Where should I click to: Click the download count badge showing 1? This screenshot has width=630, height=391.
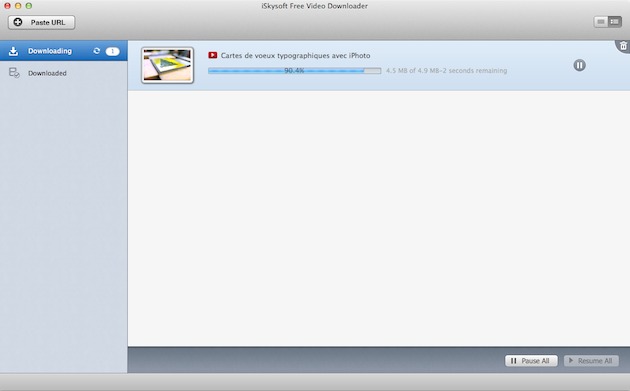click(112, 51)
